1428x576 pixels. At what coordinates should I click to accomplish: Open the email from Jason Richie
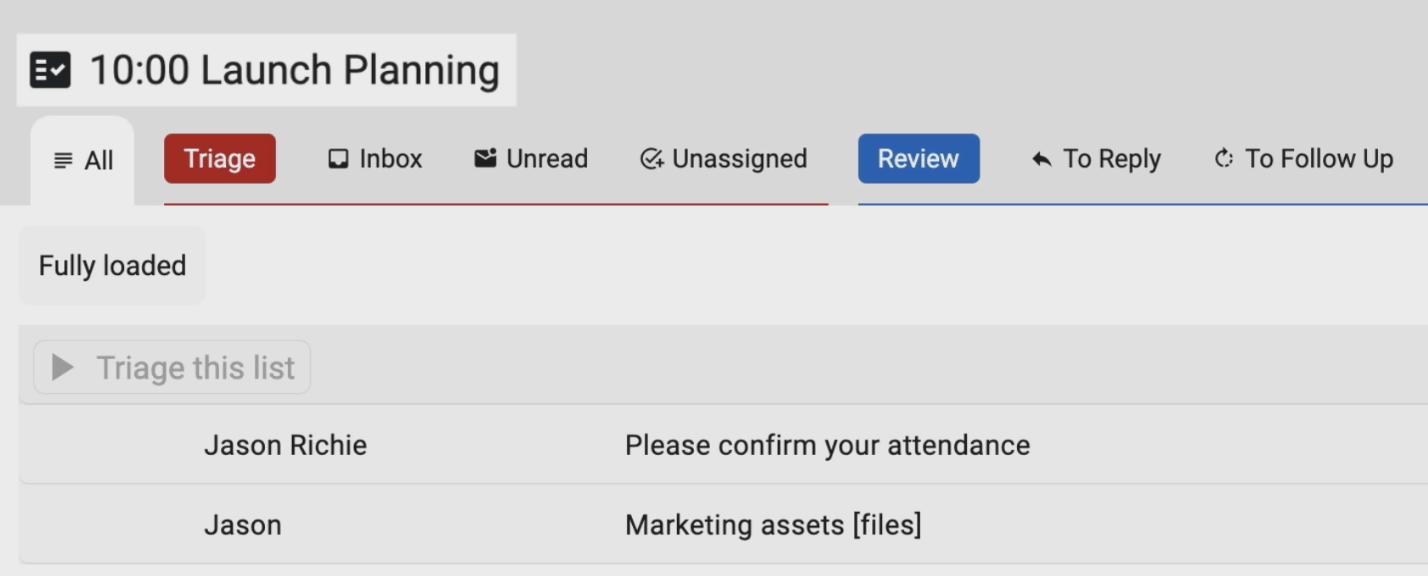pos(285,445)
